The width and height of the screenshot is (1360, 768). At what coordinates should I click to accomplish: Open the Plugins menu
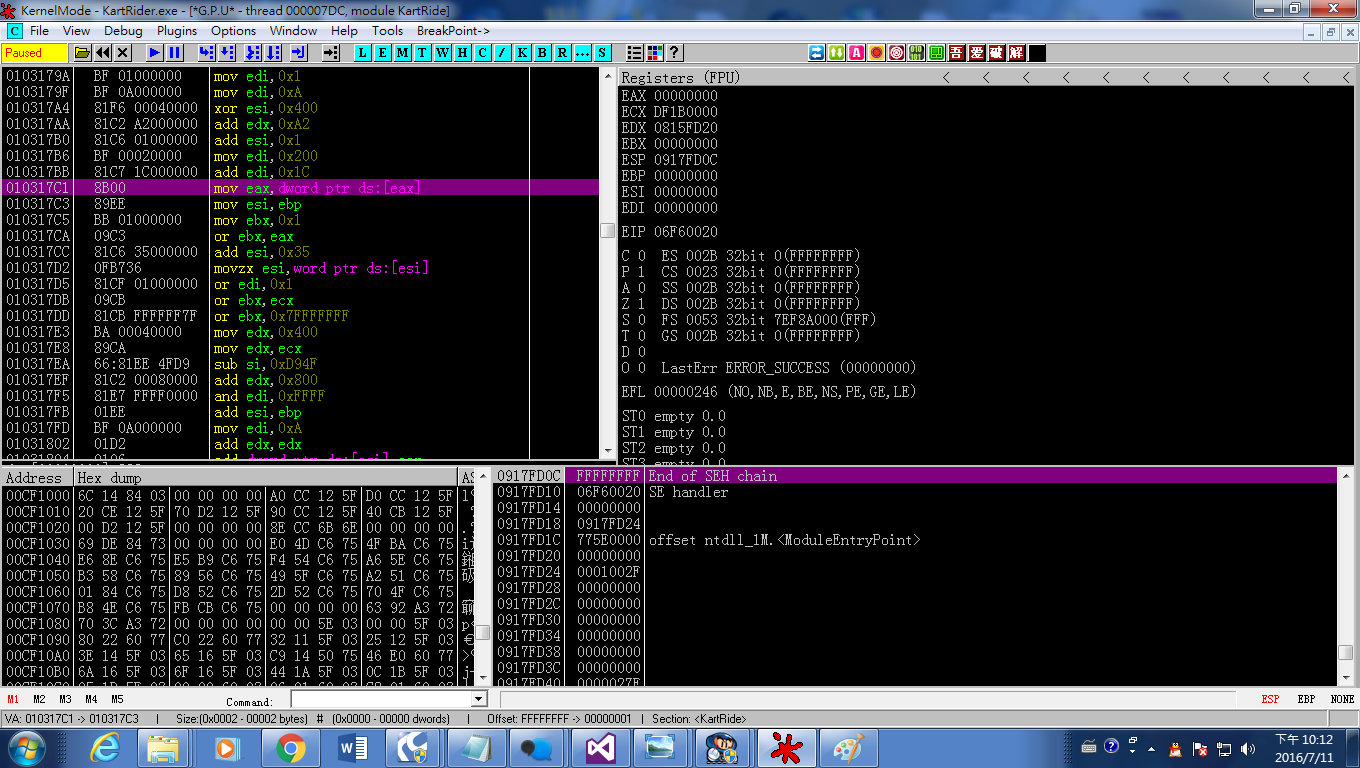click(177, 31)
